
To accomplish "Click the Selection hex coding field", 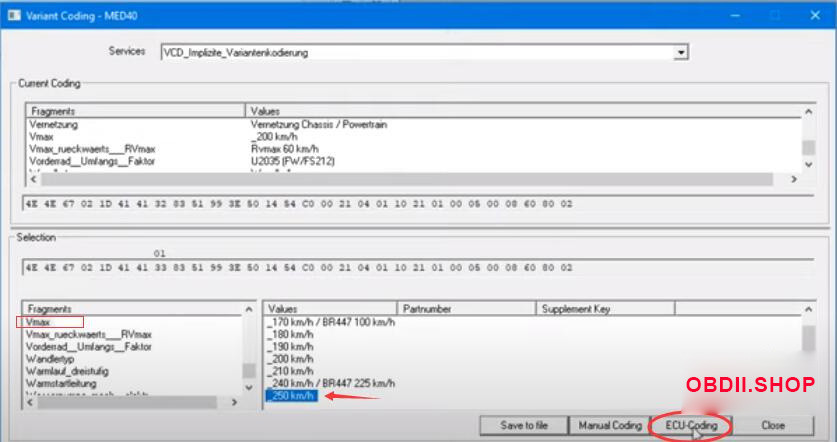I will click(400, 268).
